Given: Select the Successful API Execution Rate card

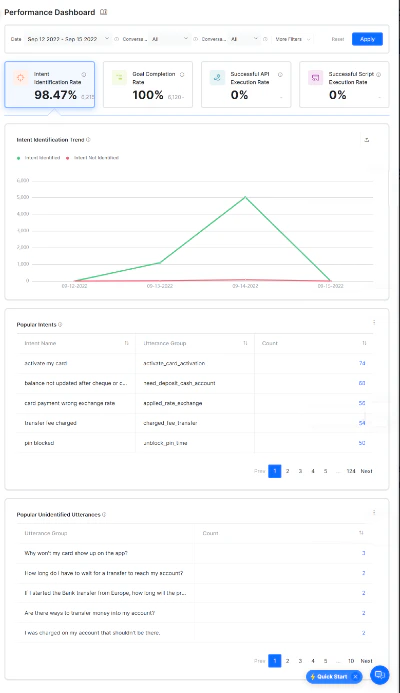Looking at the screenshot, I should point(246,84).
